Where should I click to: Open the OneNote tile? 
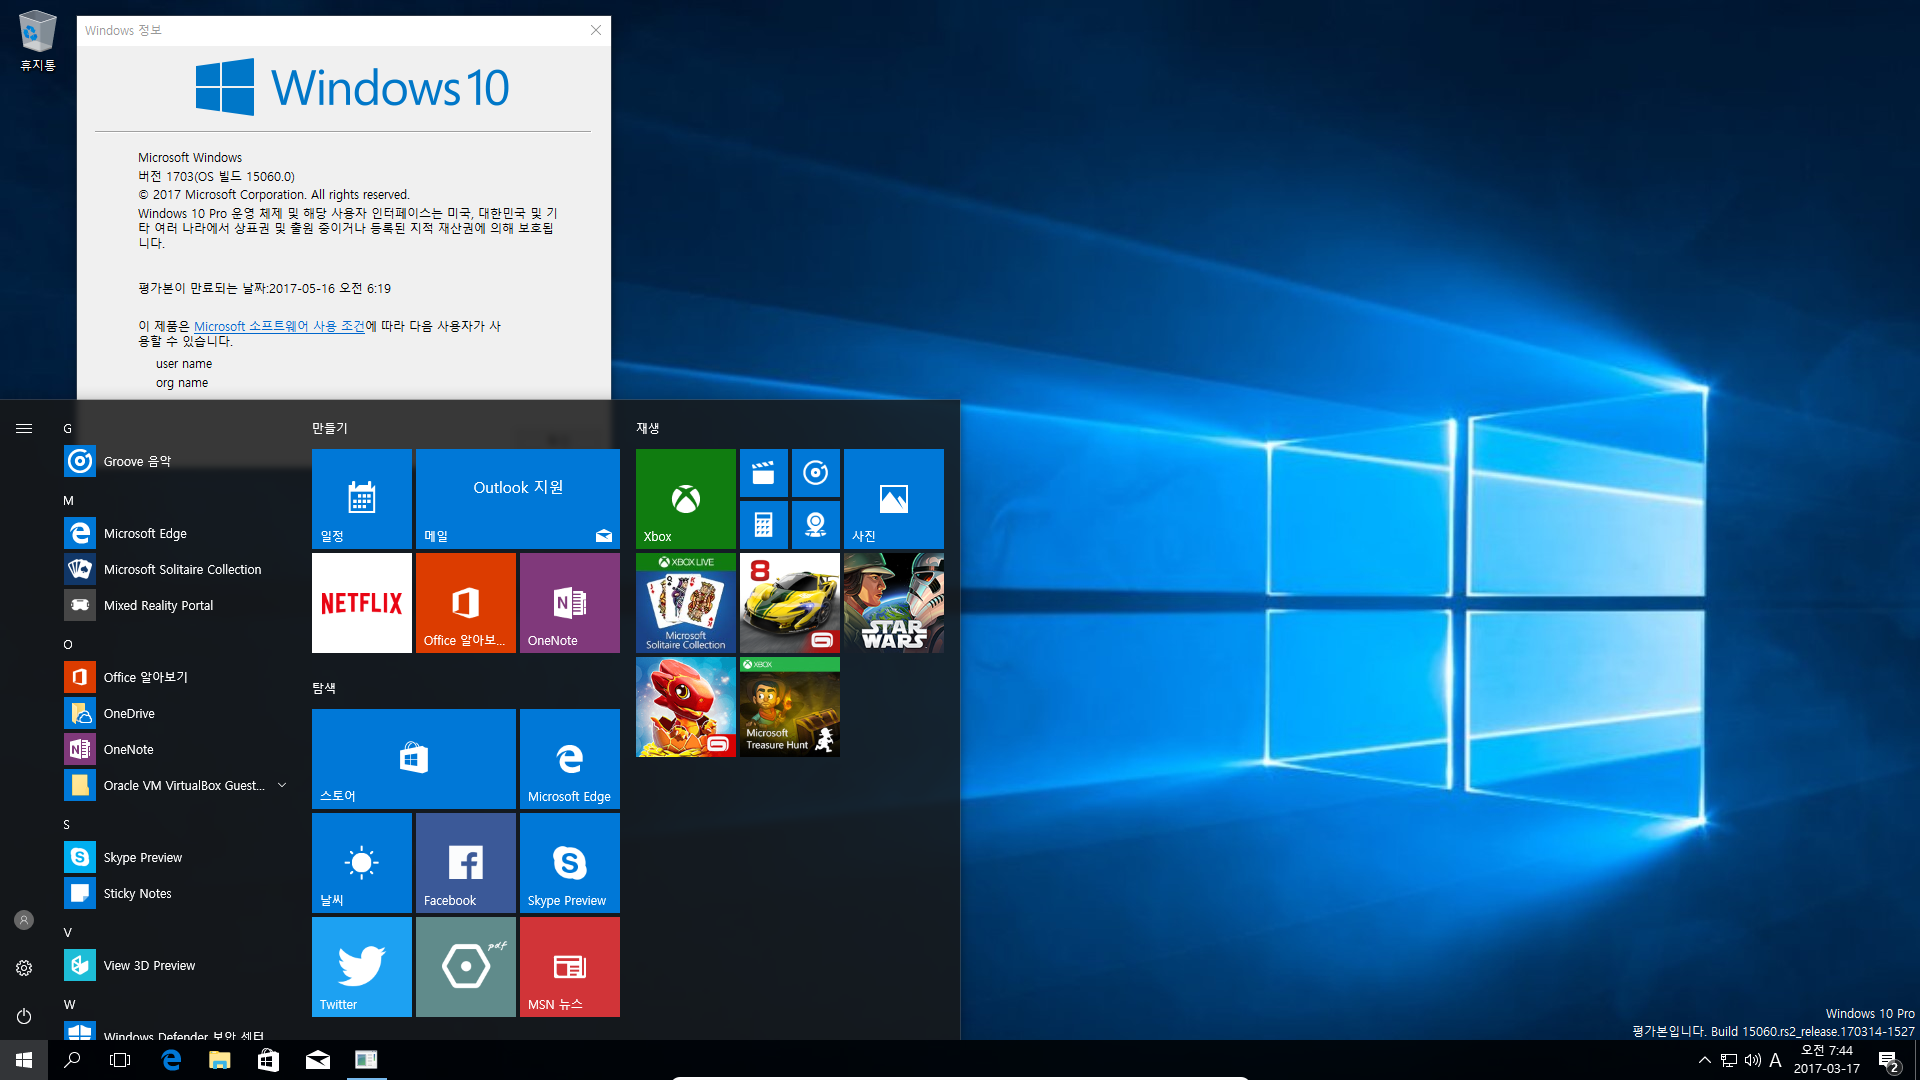point(570,602)
